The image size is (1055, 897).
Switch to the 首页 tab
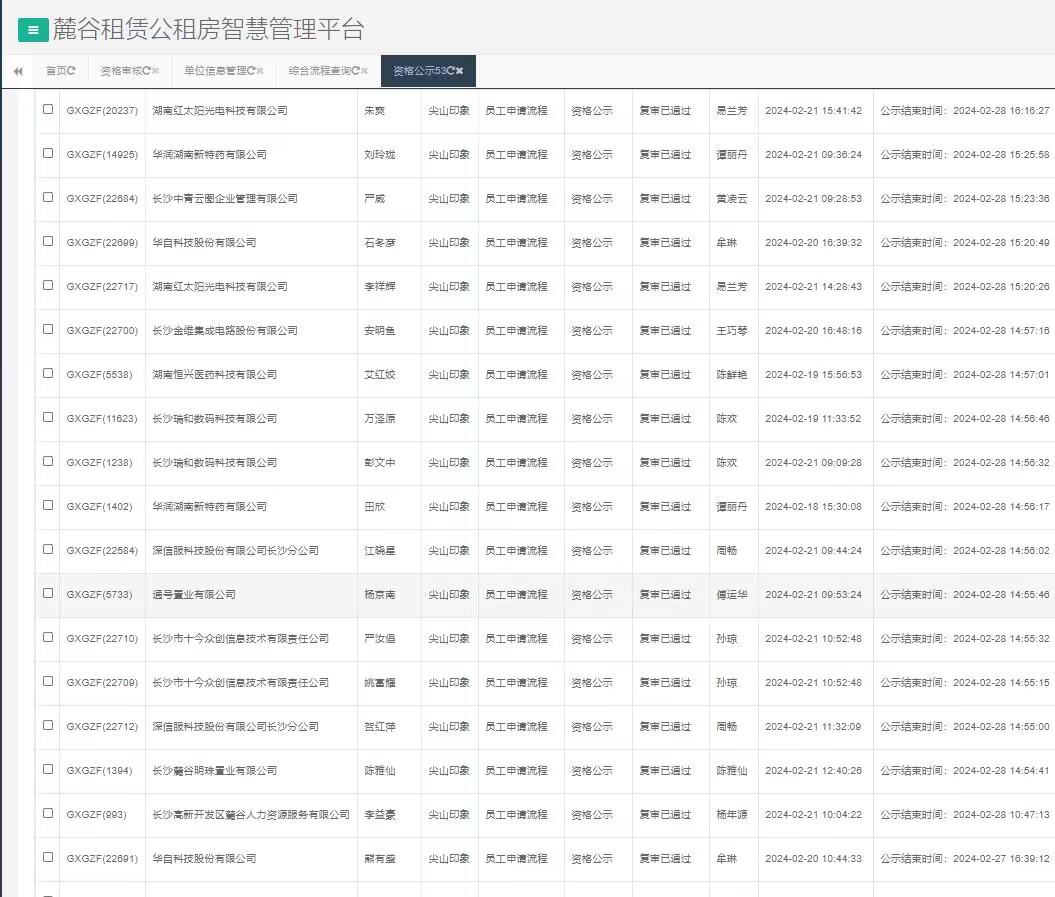[x=56, y=71]
